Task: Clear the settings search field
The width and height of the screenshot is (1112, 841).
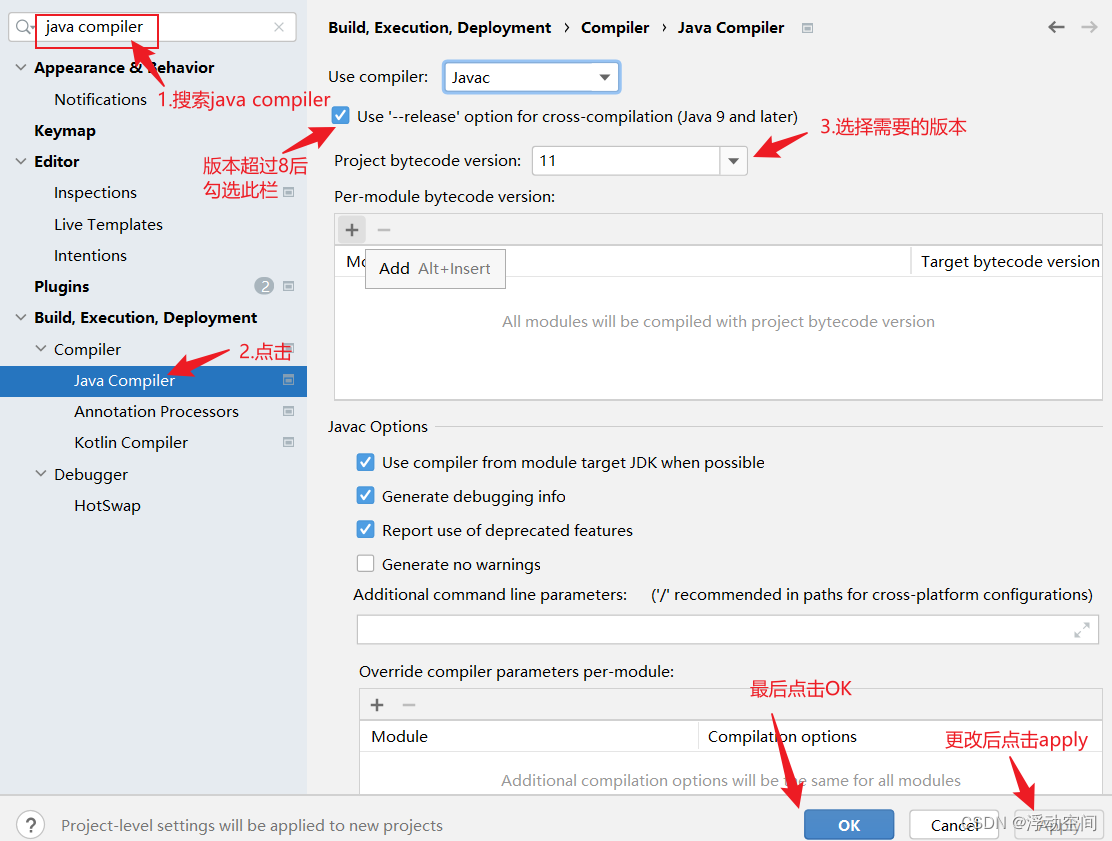Action: (279, 27)
